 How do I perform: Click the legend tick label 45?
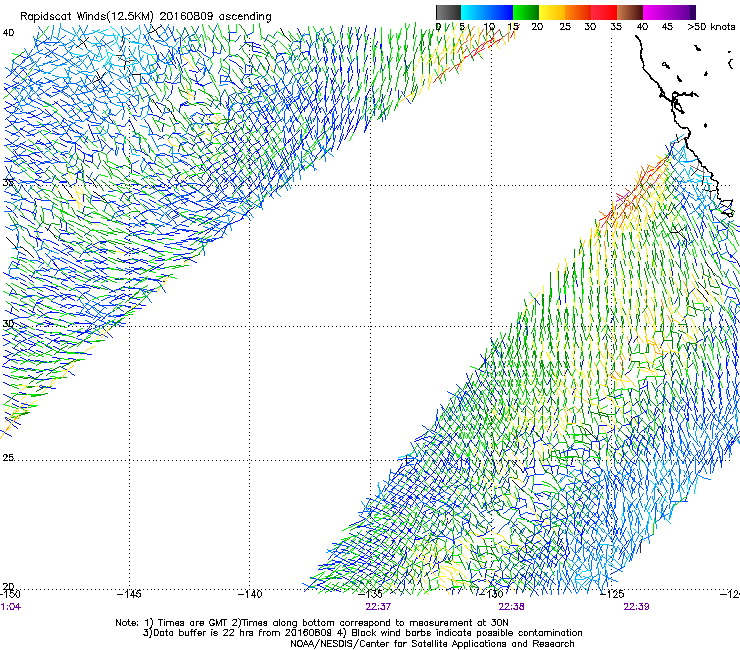tap(667, 27)
